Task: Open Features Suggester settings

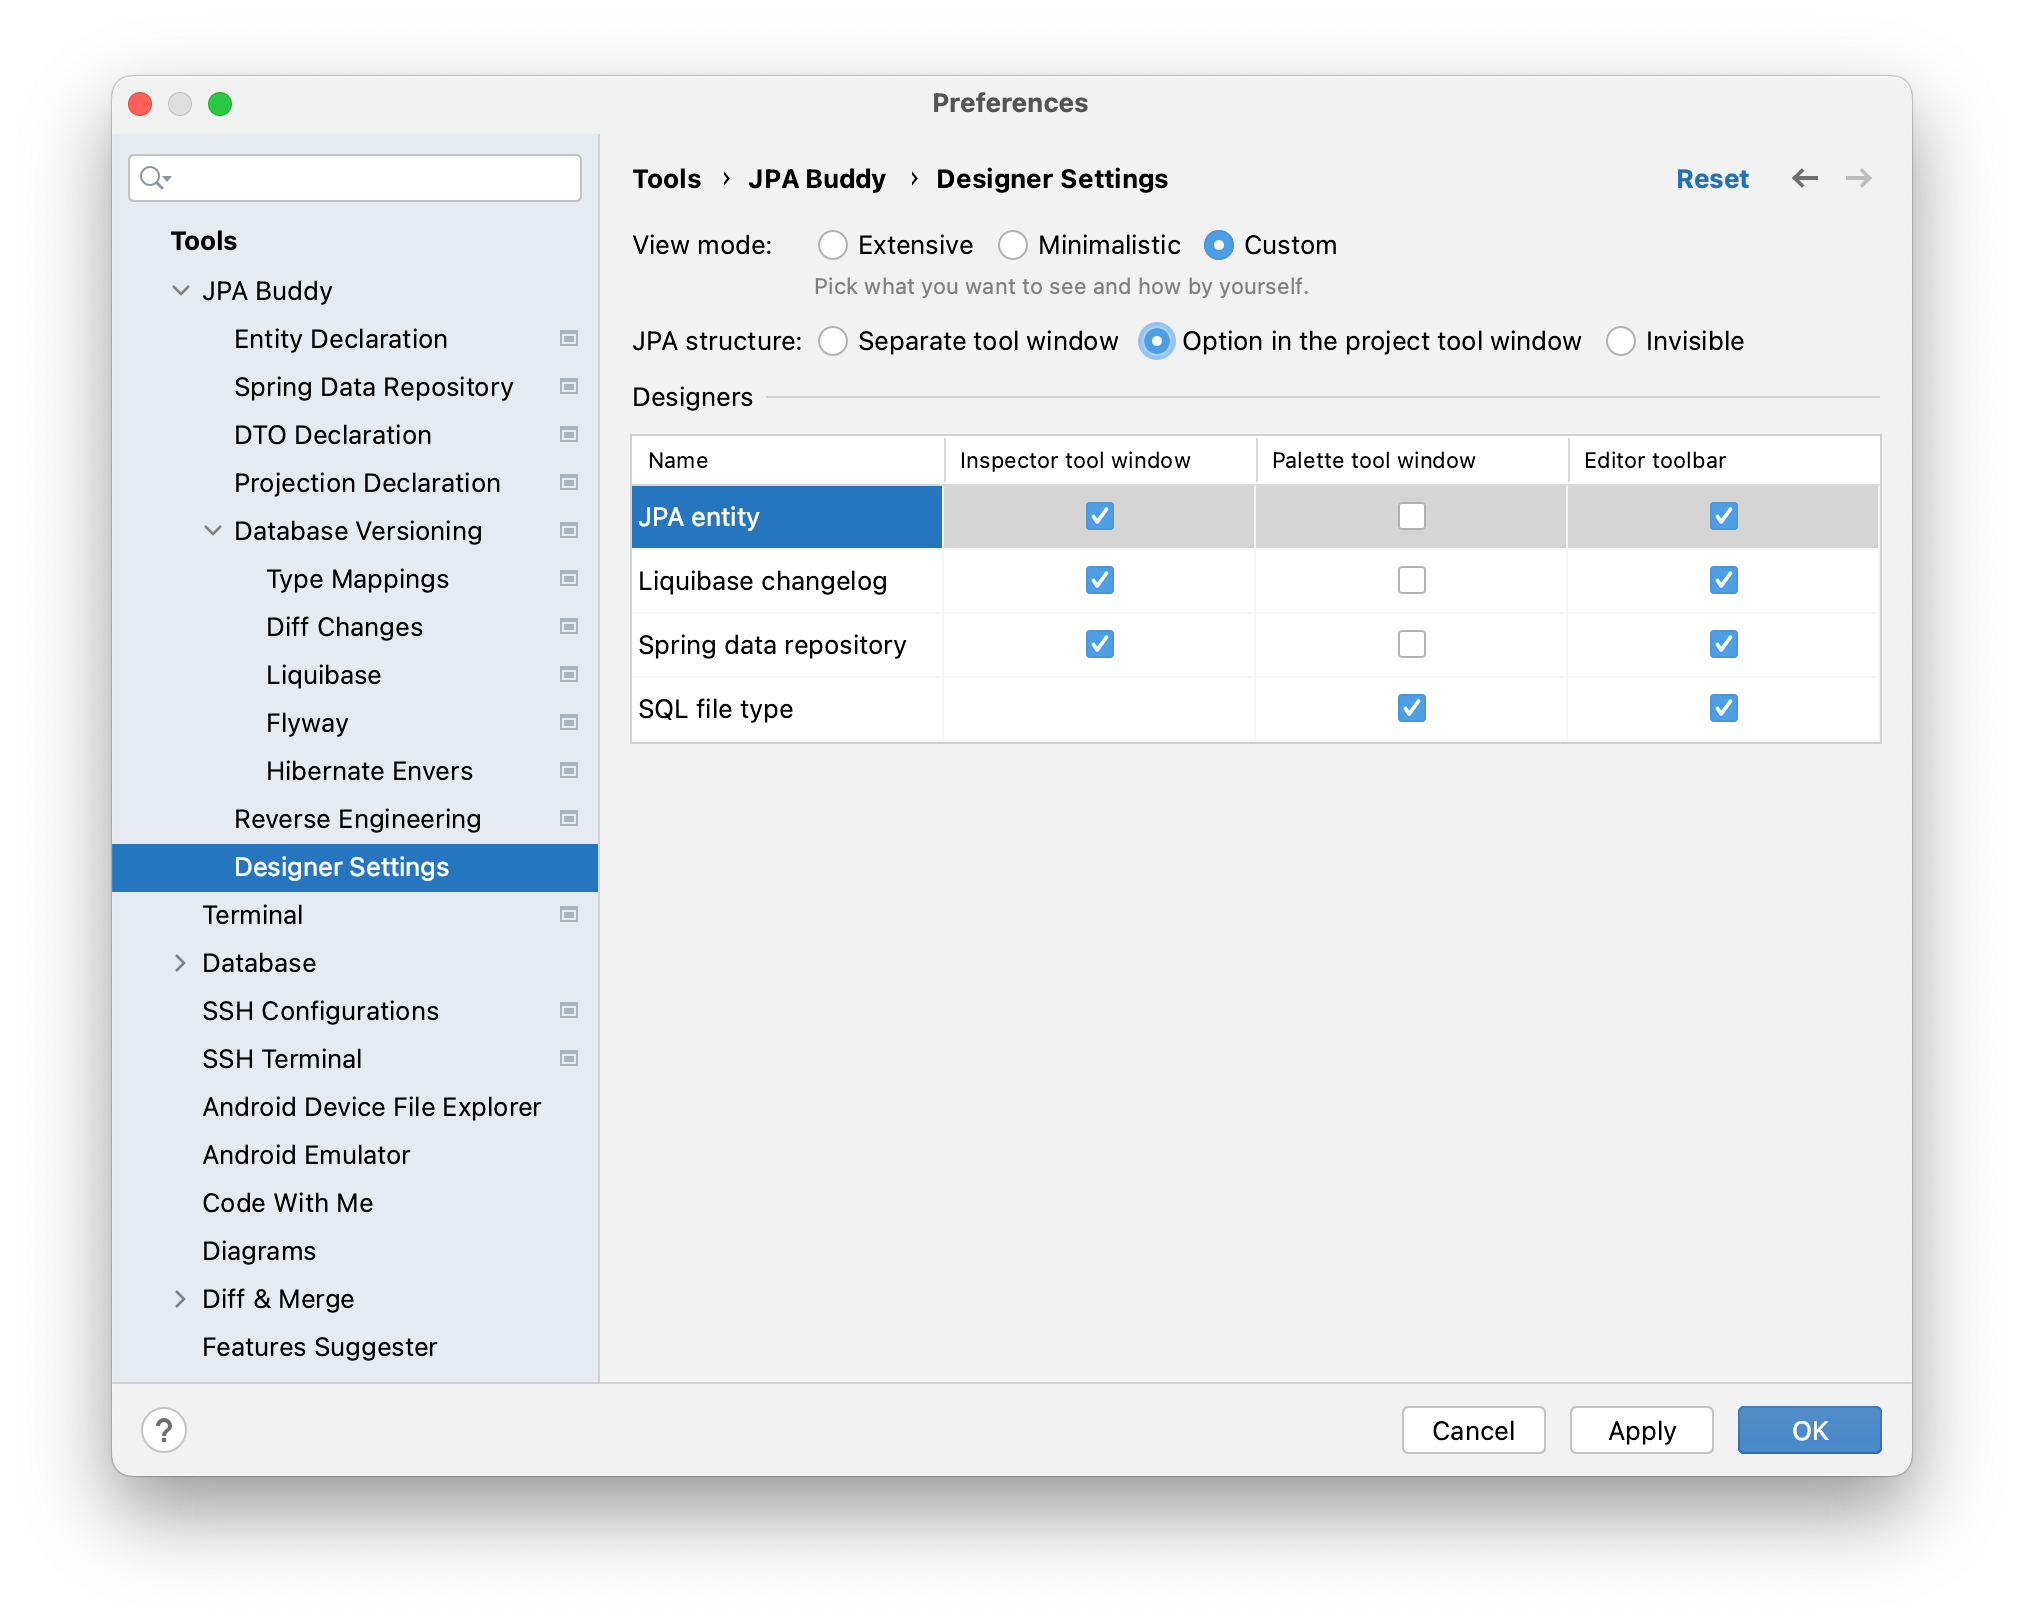Action: pos(319,1347)
